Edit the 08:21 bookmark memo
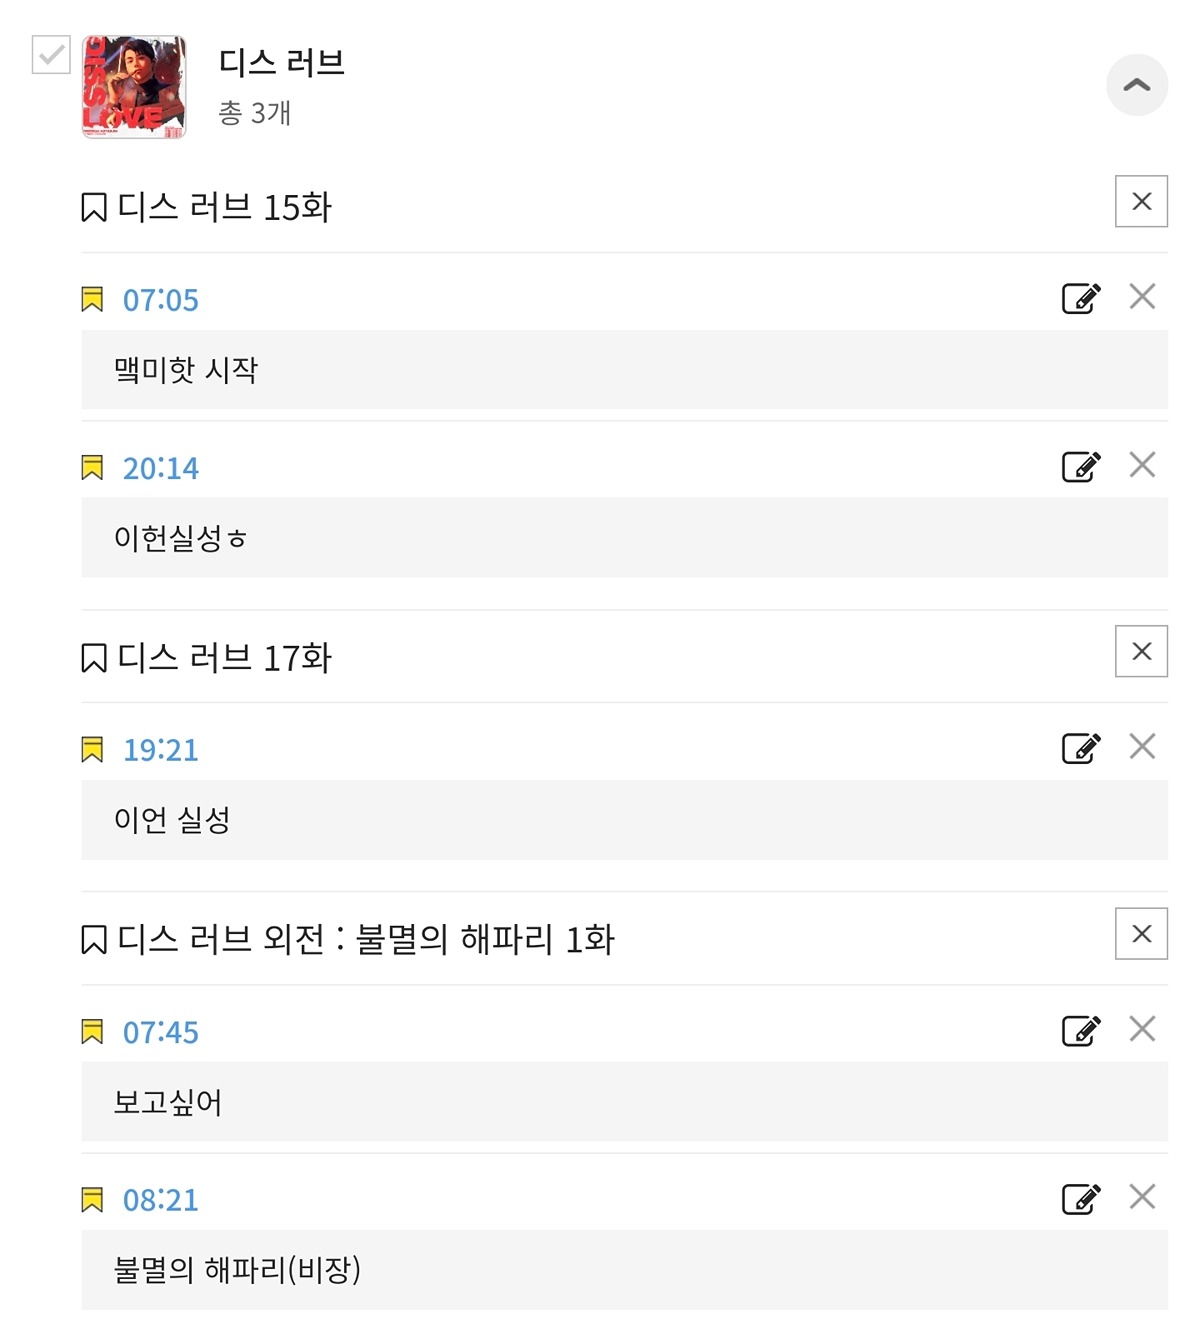The image size is (1200, 1339). tap(1081, 1198)
